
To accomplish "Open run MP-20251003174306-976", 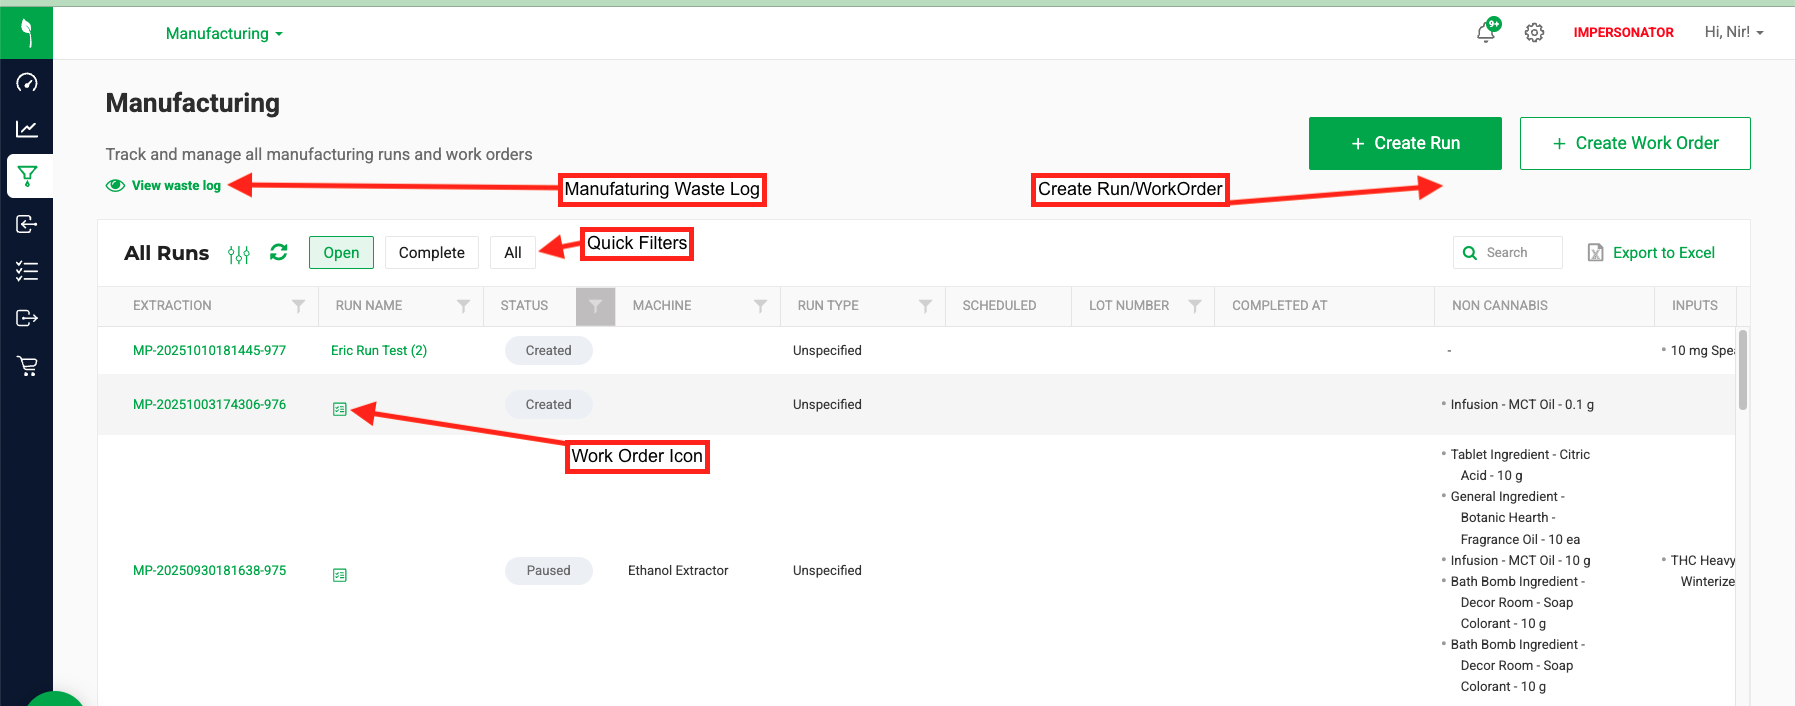I will pos(209,404).
